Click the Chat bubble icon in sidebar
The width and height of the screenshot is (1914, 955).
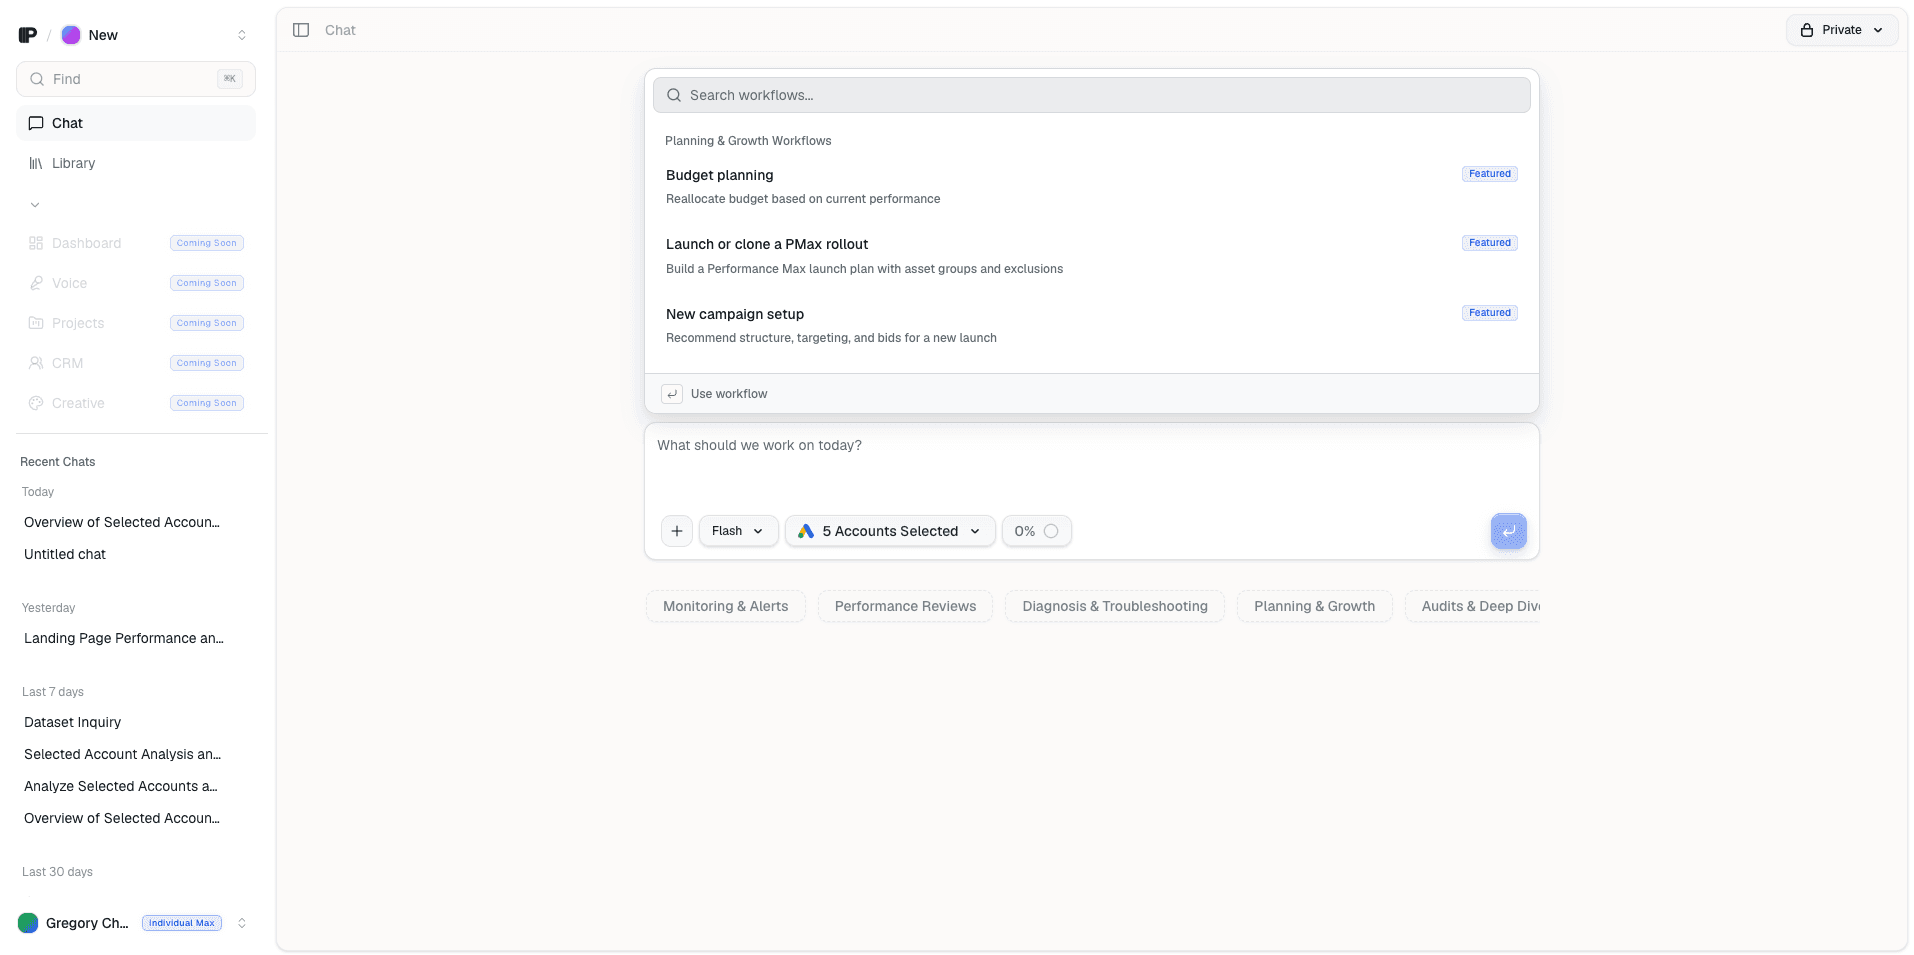[36, 123]
